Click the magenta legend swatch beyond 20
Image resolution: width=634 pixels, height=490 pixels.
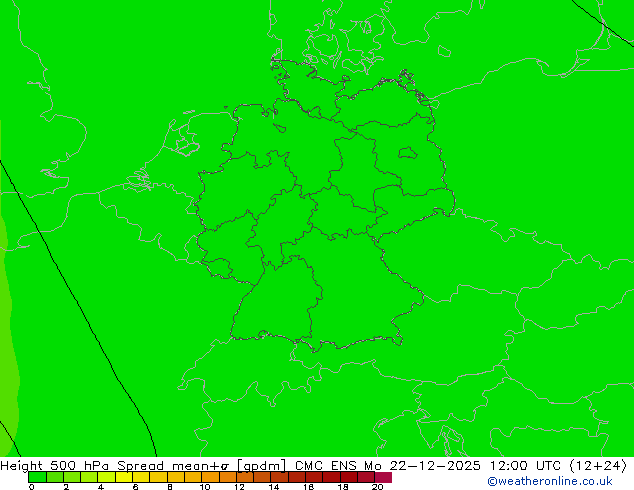[x=383, y=477]
